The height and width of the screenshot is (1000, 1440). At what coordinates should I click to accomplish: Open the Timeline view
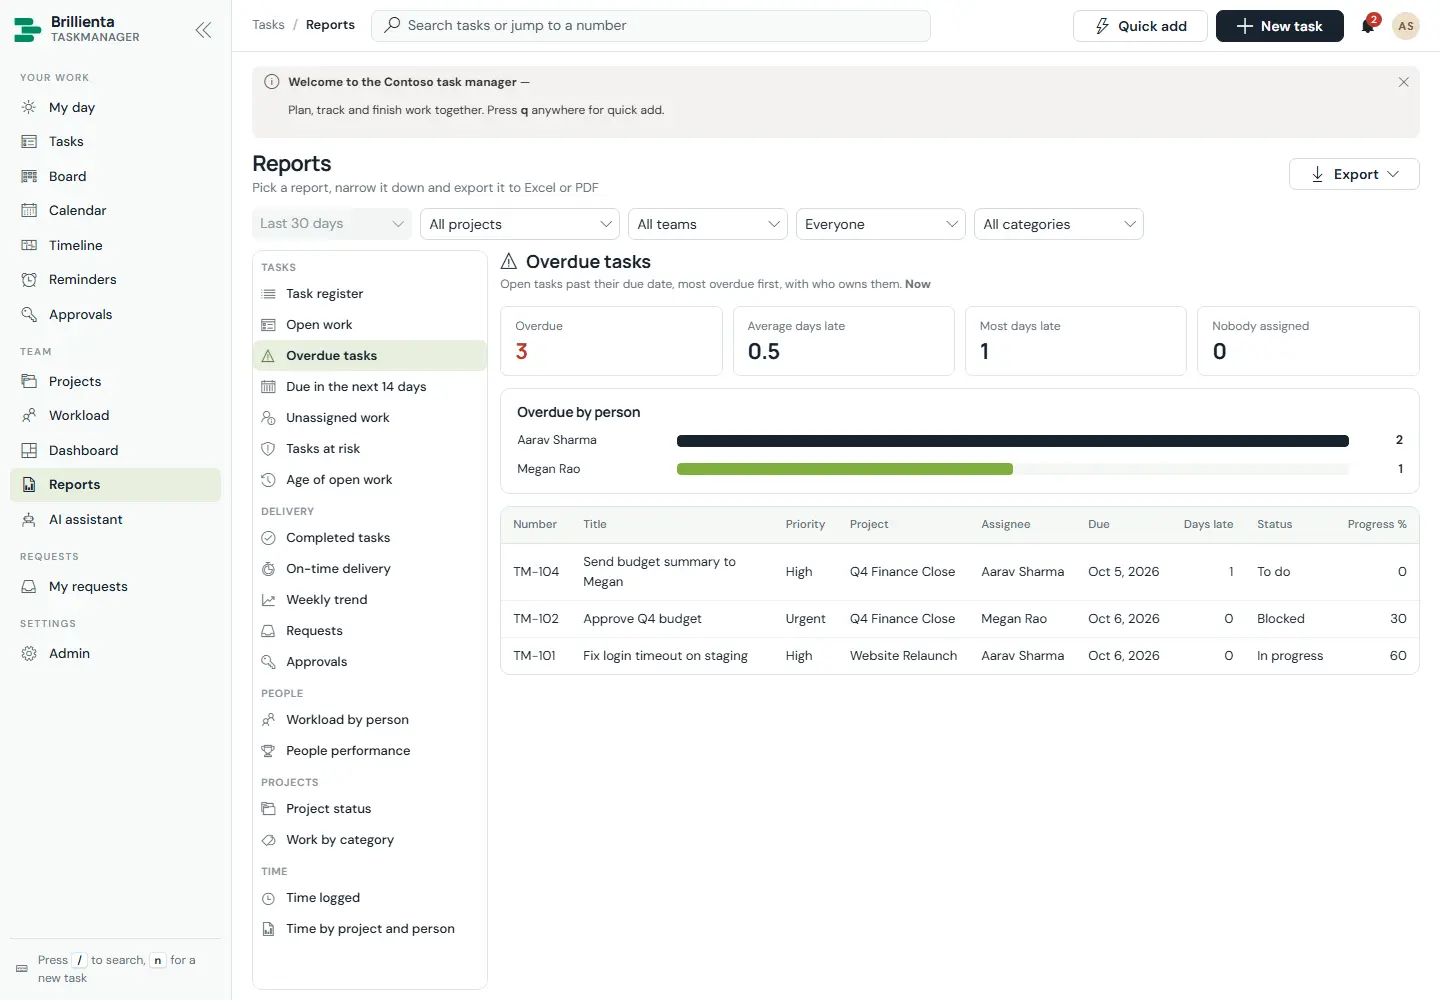click(115, 245)
